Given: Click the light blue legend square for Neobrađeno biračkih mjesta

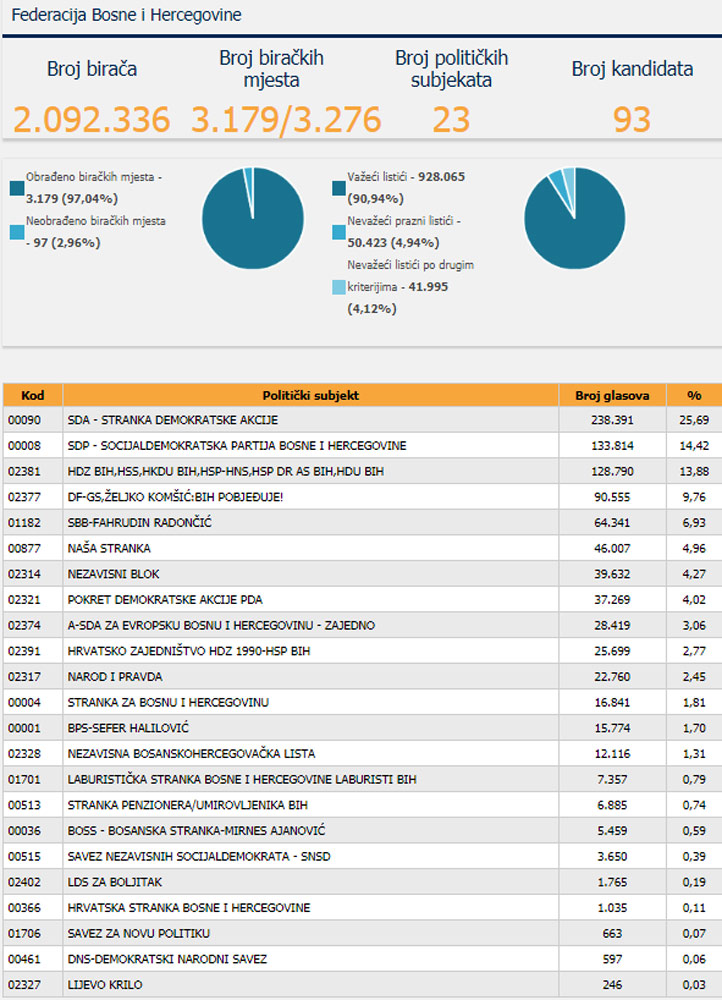Looking at the screenshot, I should pyautogui.click(x=17, y=232).
